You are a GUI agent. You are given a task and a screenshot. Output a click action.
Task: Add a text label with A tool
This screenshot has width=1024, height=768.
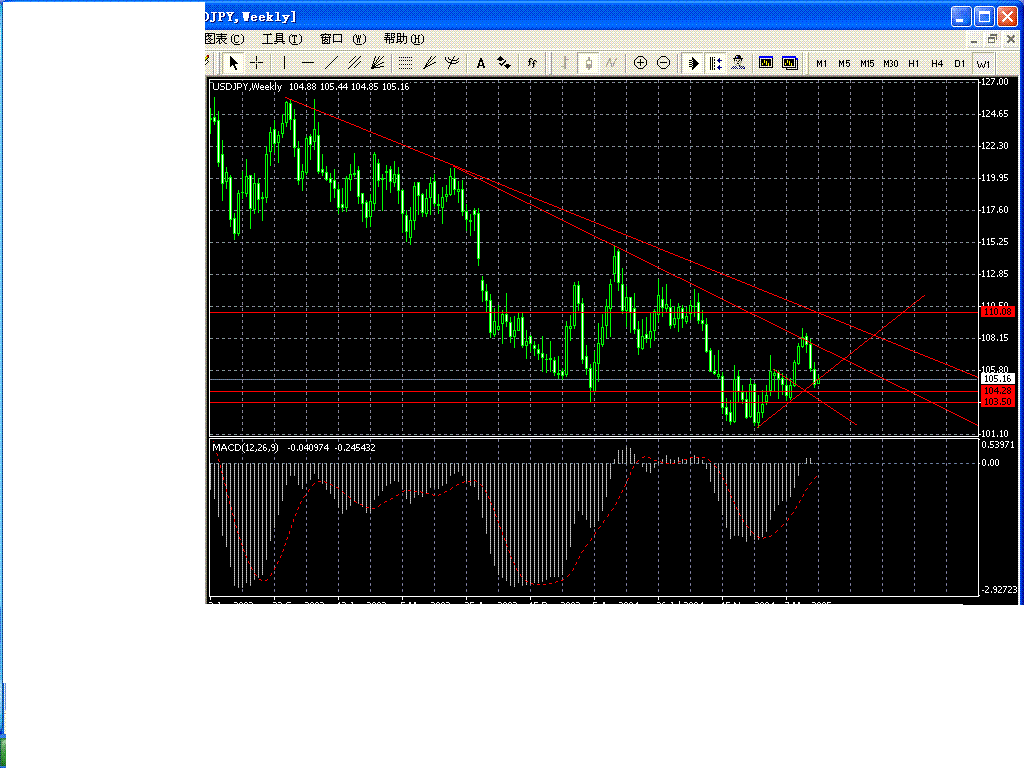[x=481, y=63]
